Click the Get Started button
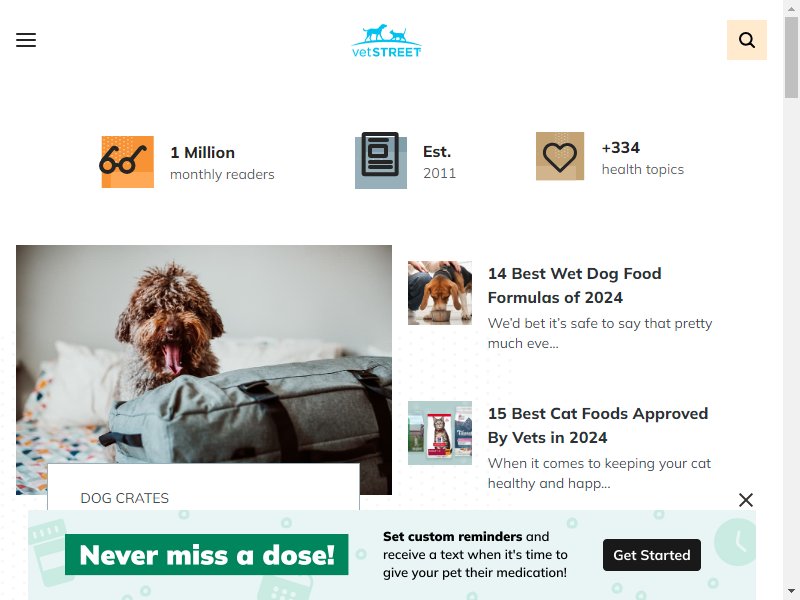This screenshot has height=600, width=800. click(x=652, y=555)
